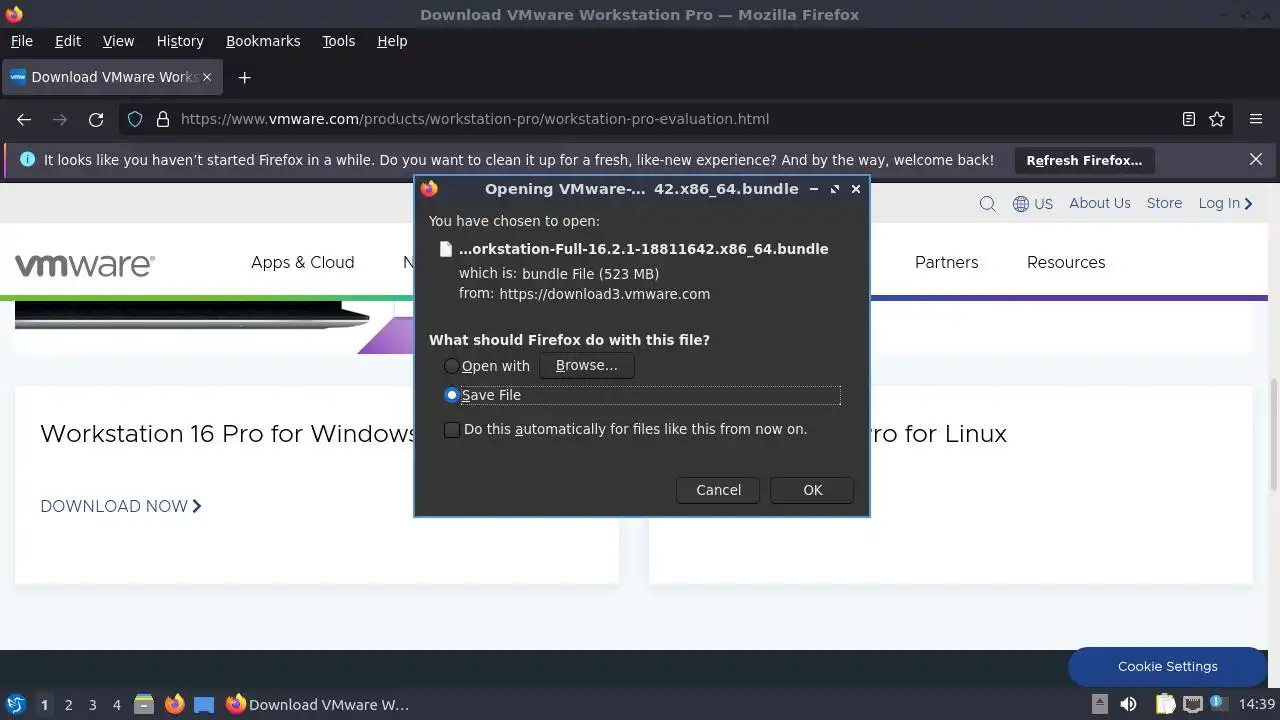Dismiss the Refresh Firefox notification bar
Screen dimensions: 1280x720
coord(1256,159)
